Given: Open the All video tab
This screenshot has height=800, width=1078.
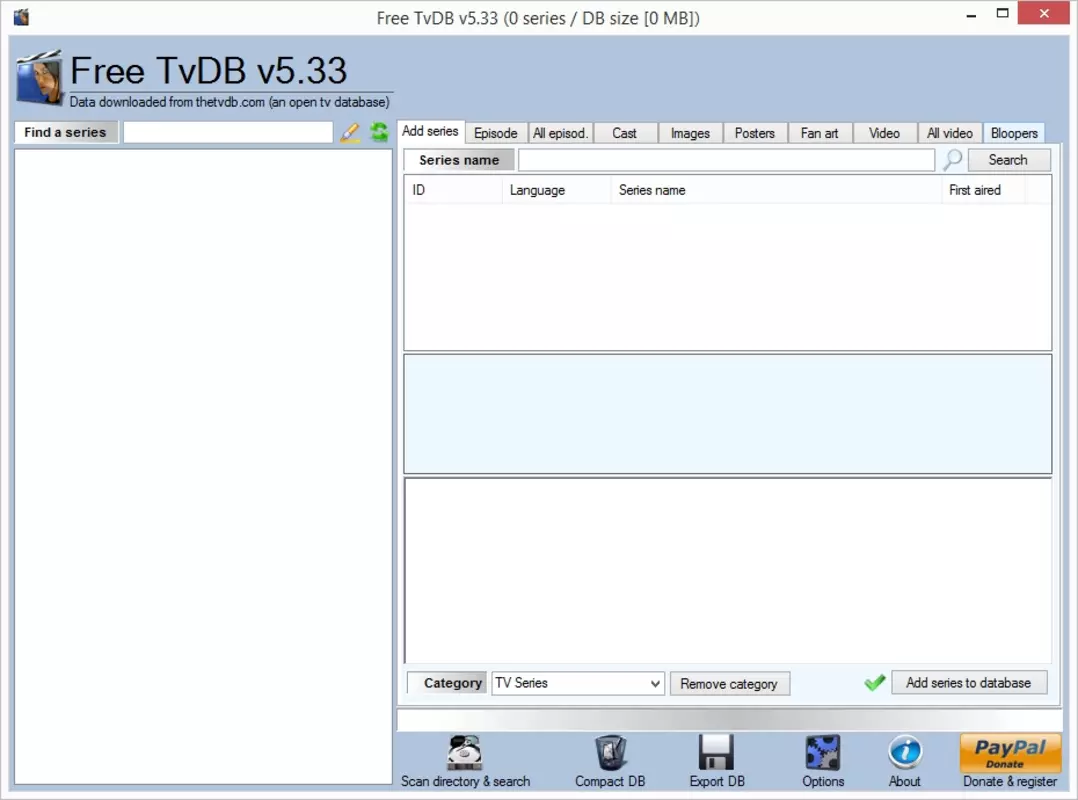Looking at the screenshot, I should click(949, 133).
